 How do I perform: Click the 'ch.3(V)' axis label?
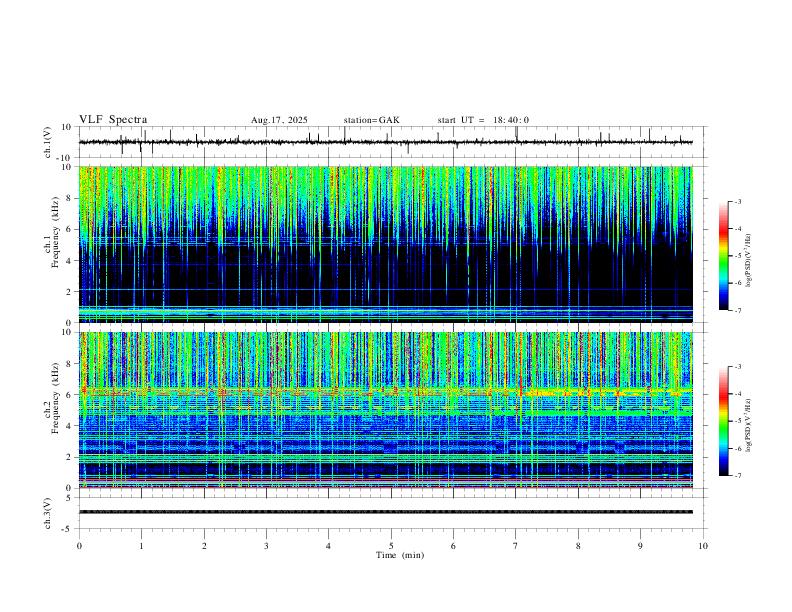click(48, 513)
